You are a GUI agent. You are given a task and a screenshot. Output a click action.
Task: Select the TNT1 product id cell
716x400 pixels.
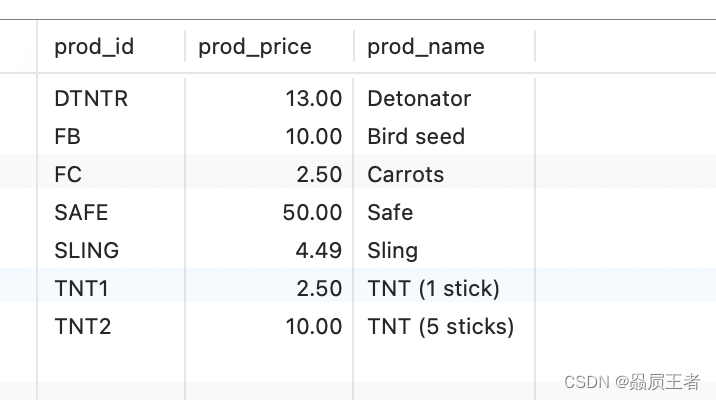pos(81,289)
